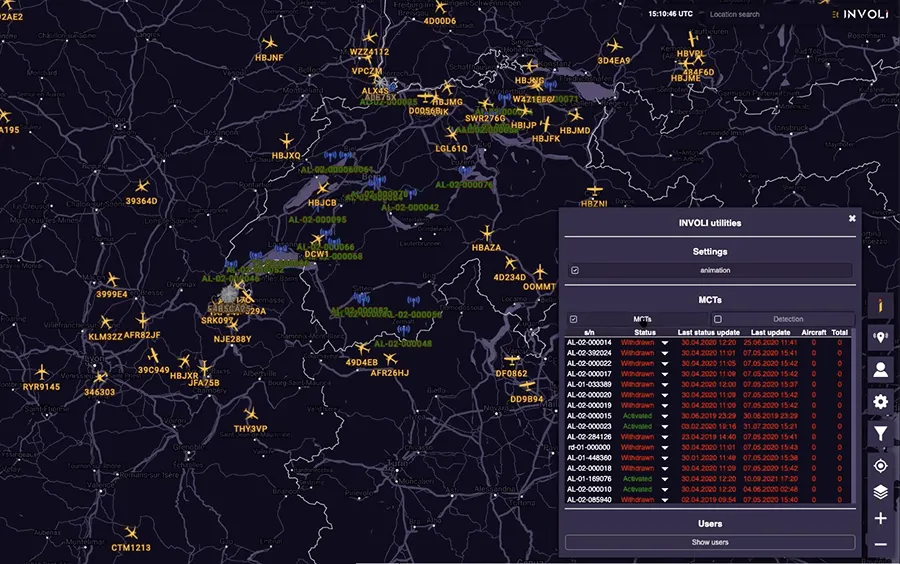Image resolution: width=900 pixels, height=564 pixels.
Task: Click the location beacon sidebar icon
Action: [x=880, y=337]
